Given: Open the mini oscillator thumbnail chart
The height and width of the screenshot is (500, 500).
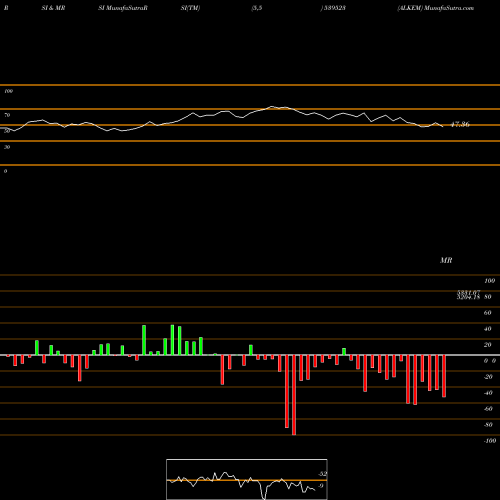Looking at the screenshot, I should 247,479.
